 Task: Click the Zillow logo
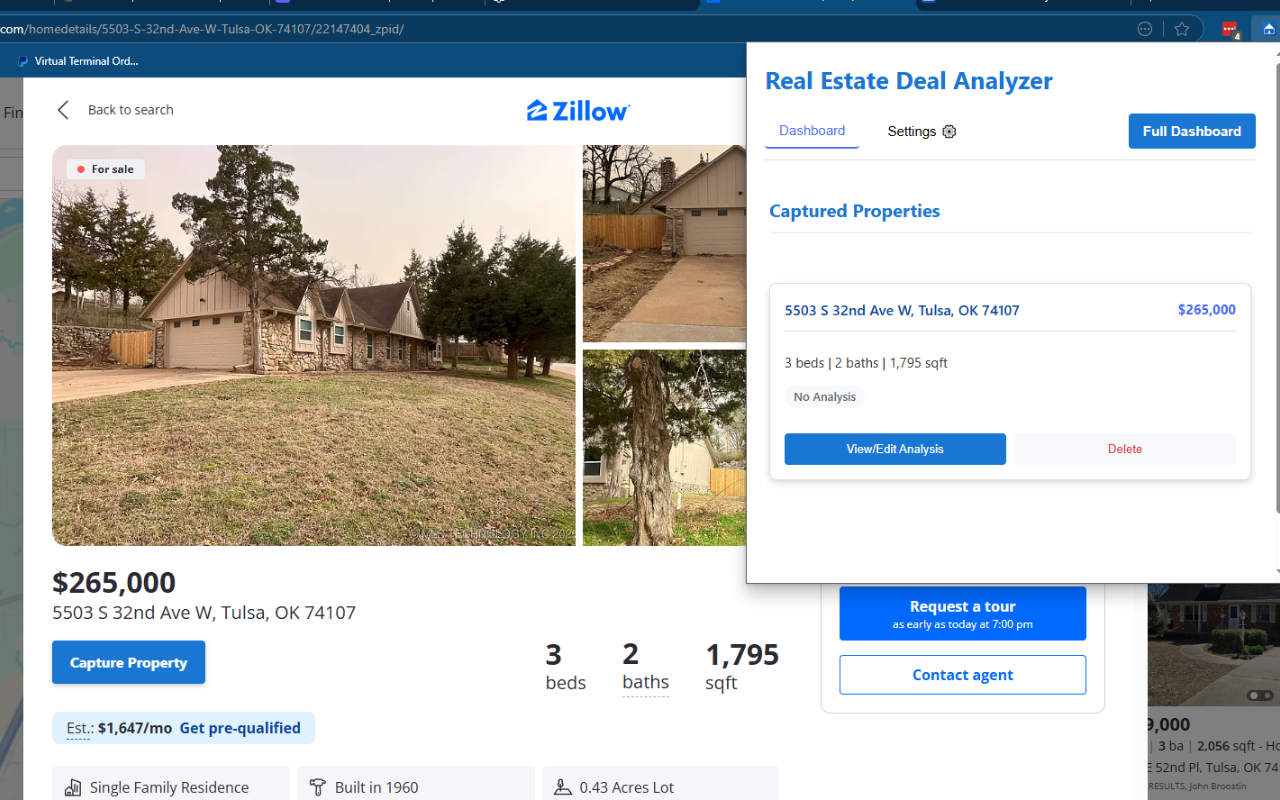[x=578, y=111]
